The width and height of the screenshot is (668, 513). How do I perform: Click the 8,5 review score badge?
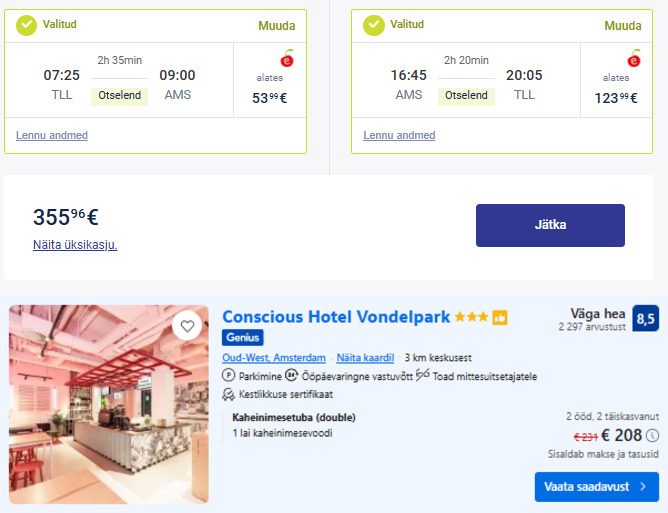646,318
